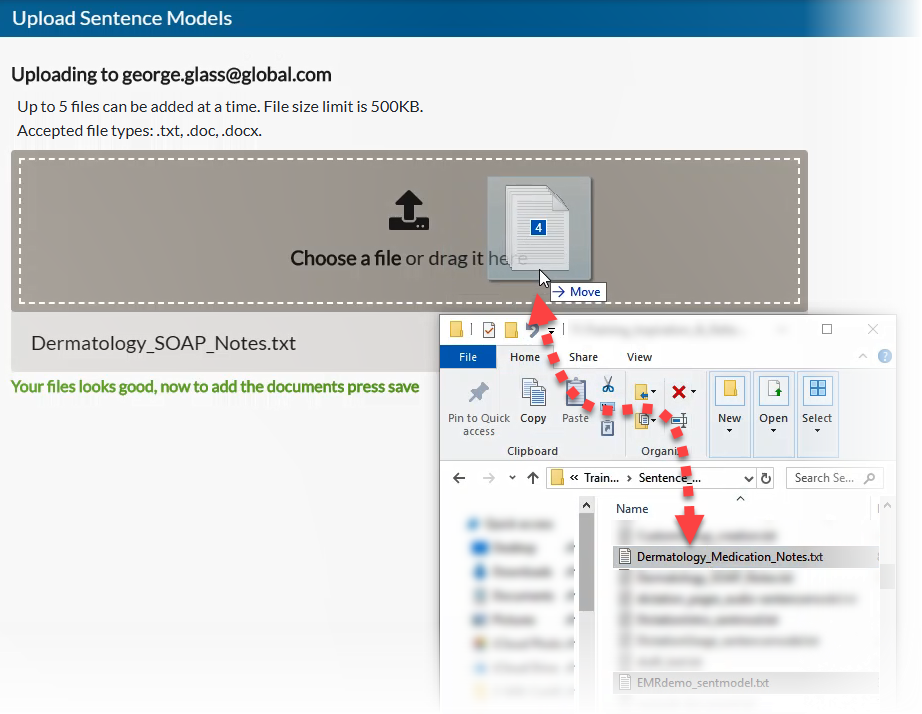Image resolution: width=922 pixels, height=714 pixels.
Task: Click the Explorer search field
Action: (x=826, y=478)
